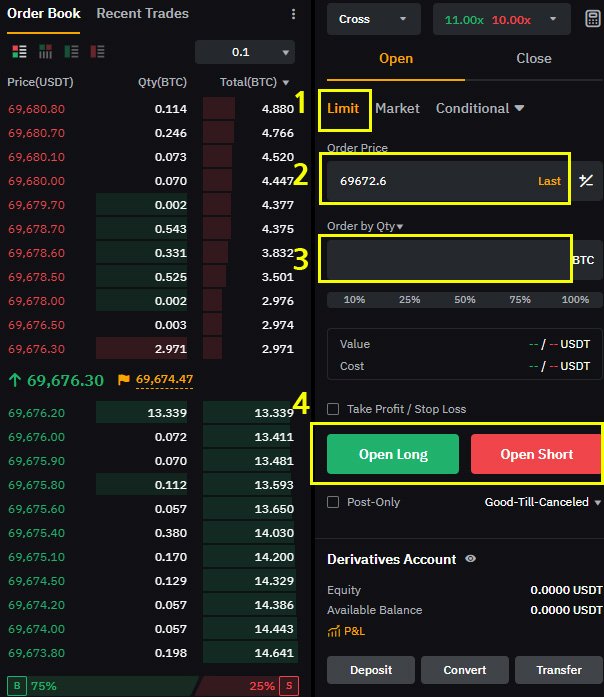Screen dimensions: 604x697
Task: Show only sell orders view icon
Action: [x=97, y=52]
